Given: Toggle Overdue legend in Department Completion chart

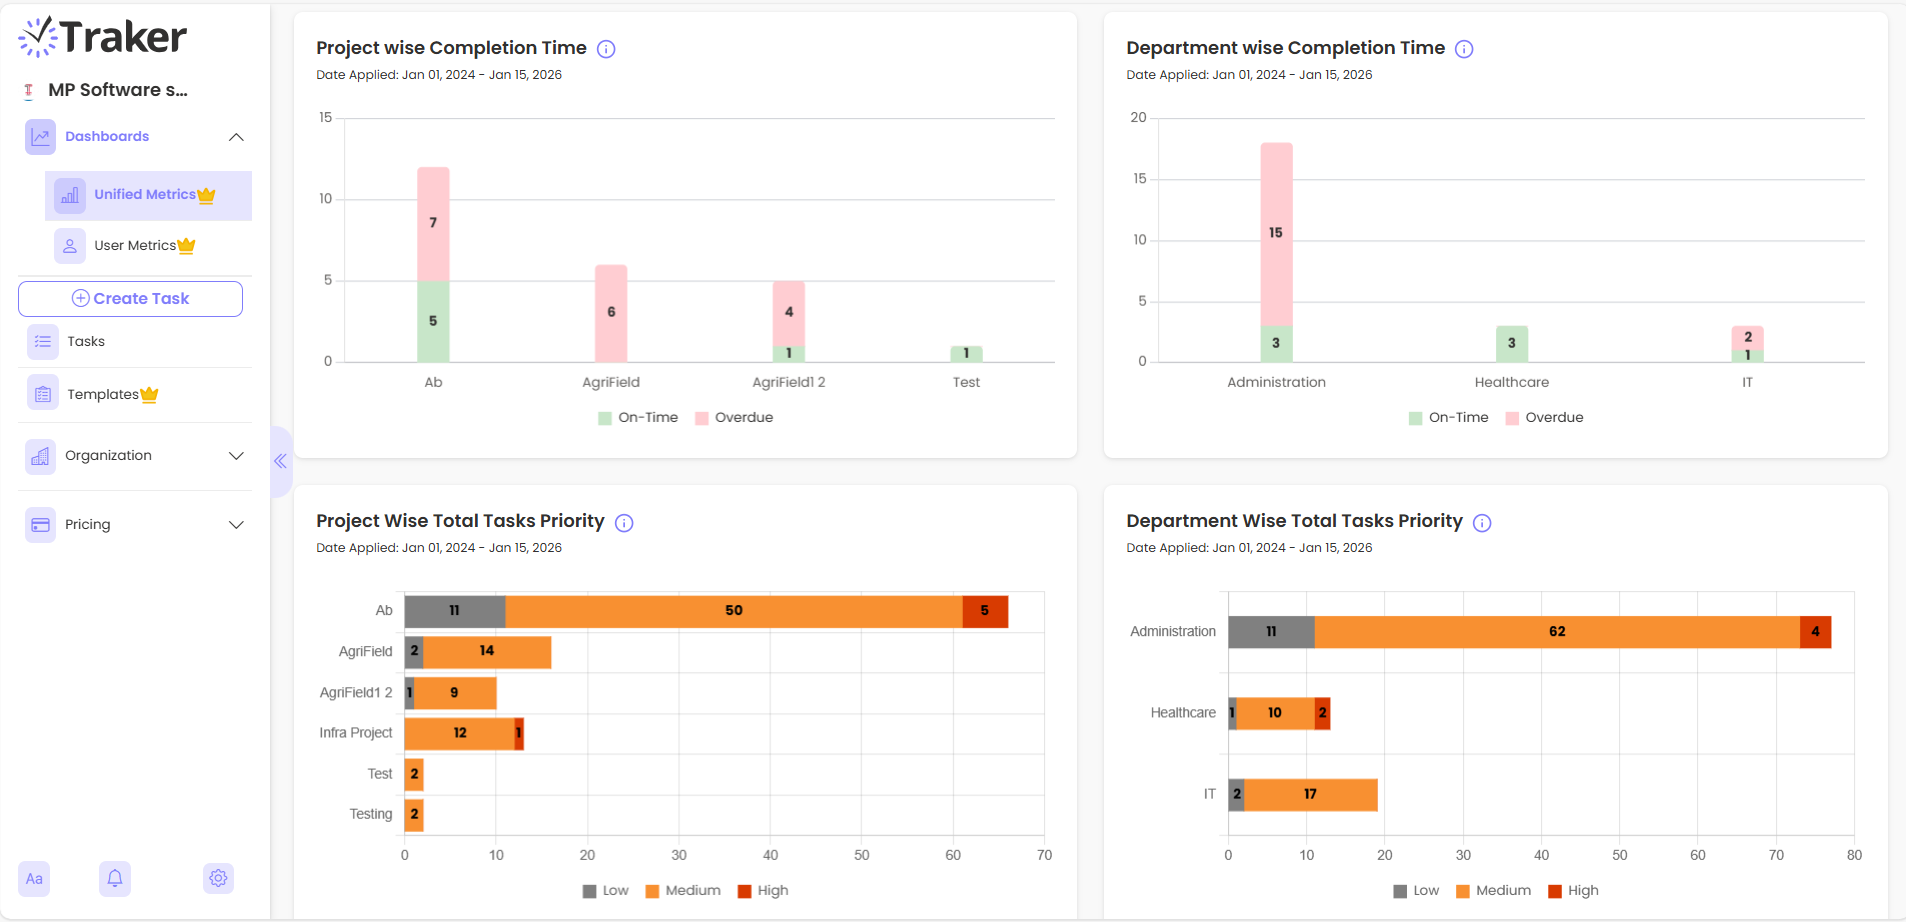Looking at the screenshot, I should point(1544,418).
